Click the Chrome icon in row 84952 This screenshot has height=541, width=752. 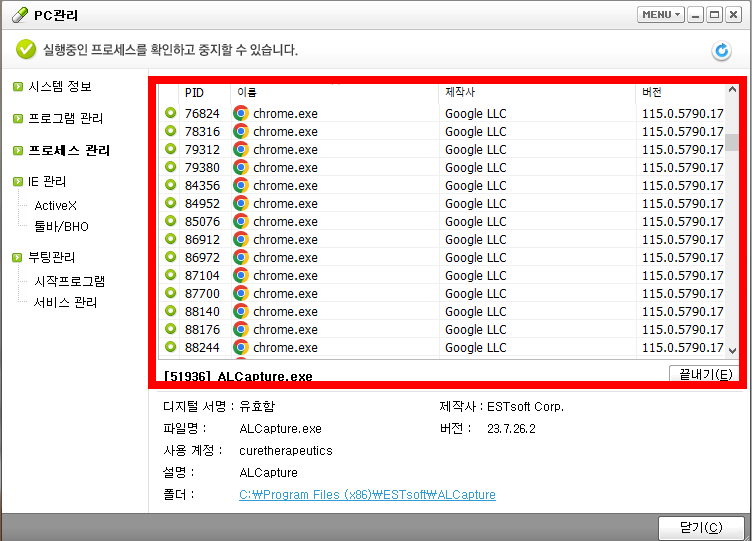click(241, 203)
